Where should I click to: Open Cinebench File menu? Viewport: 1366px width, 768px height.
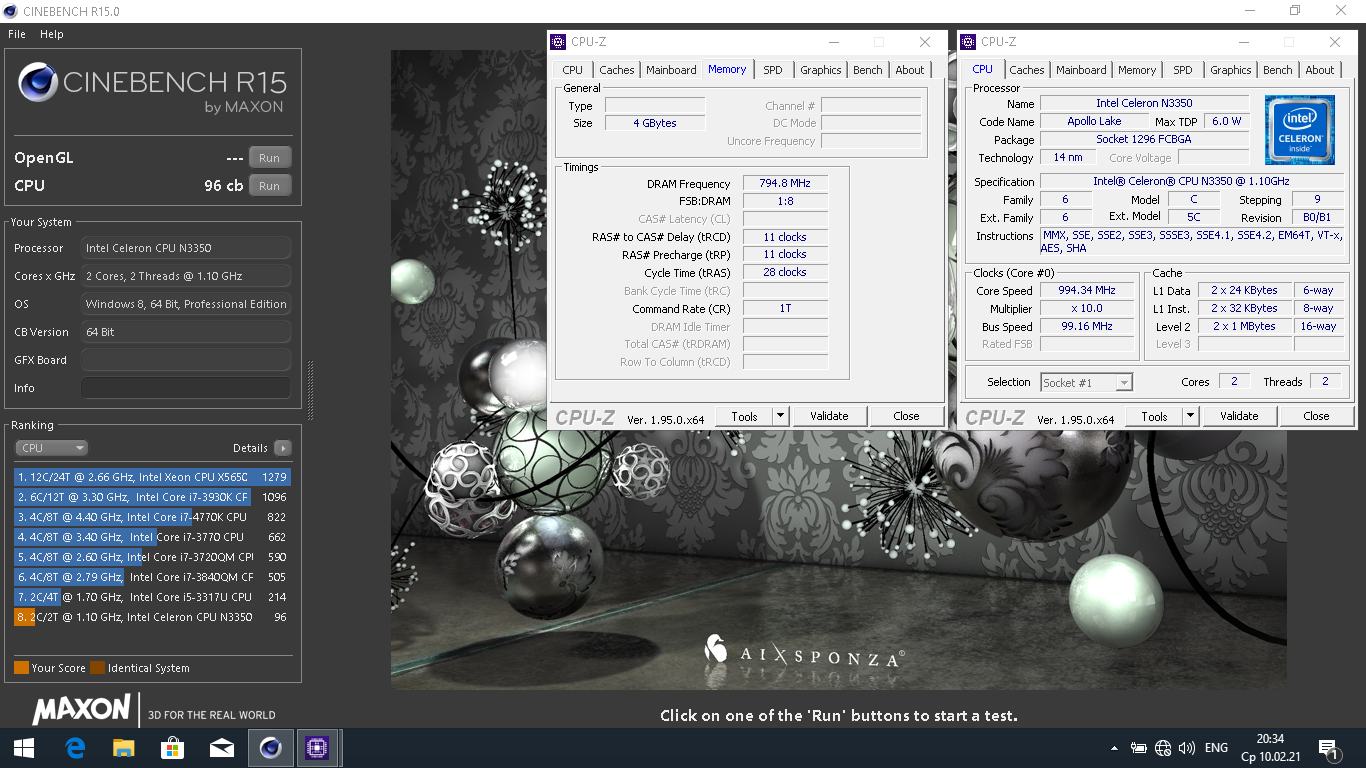[17, 34]
